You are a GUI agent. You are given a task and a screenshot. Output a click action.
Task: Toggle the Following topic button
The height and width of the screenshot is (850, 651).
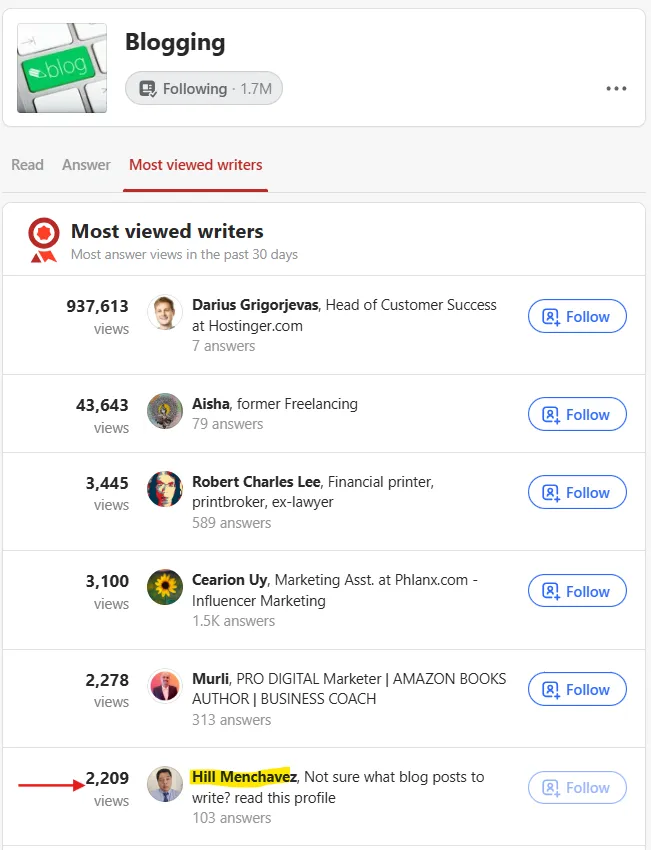(x=204, y=88)
